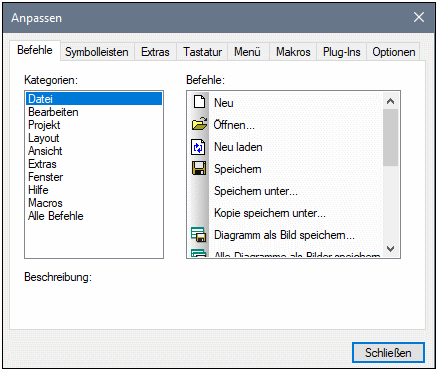This screenshot has width=438, height=371.
Task: Click the Befehle list scrollbar thumb
Action: (x=390, y=137)
